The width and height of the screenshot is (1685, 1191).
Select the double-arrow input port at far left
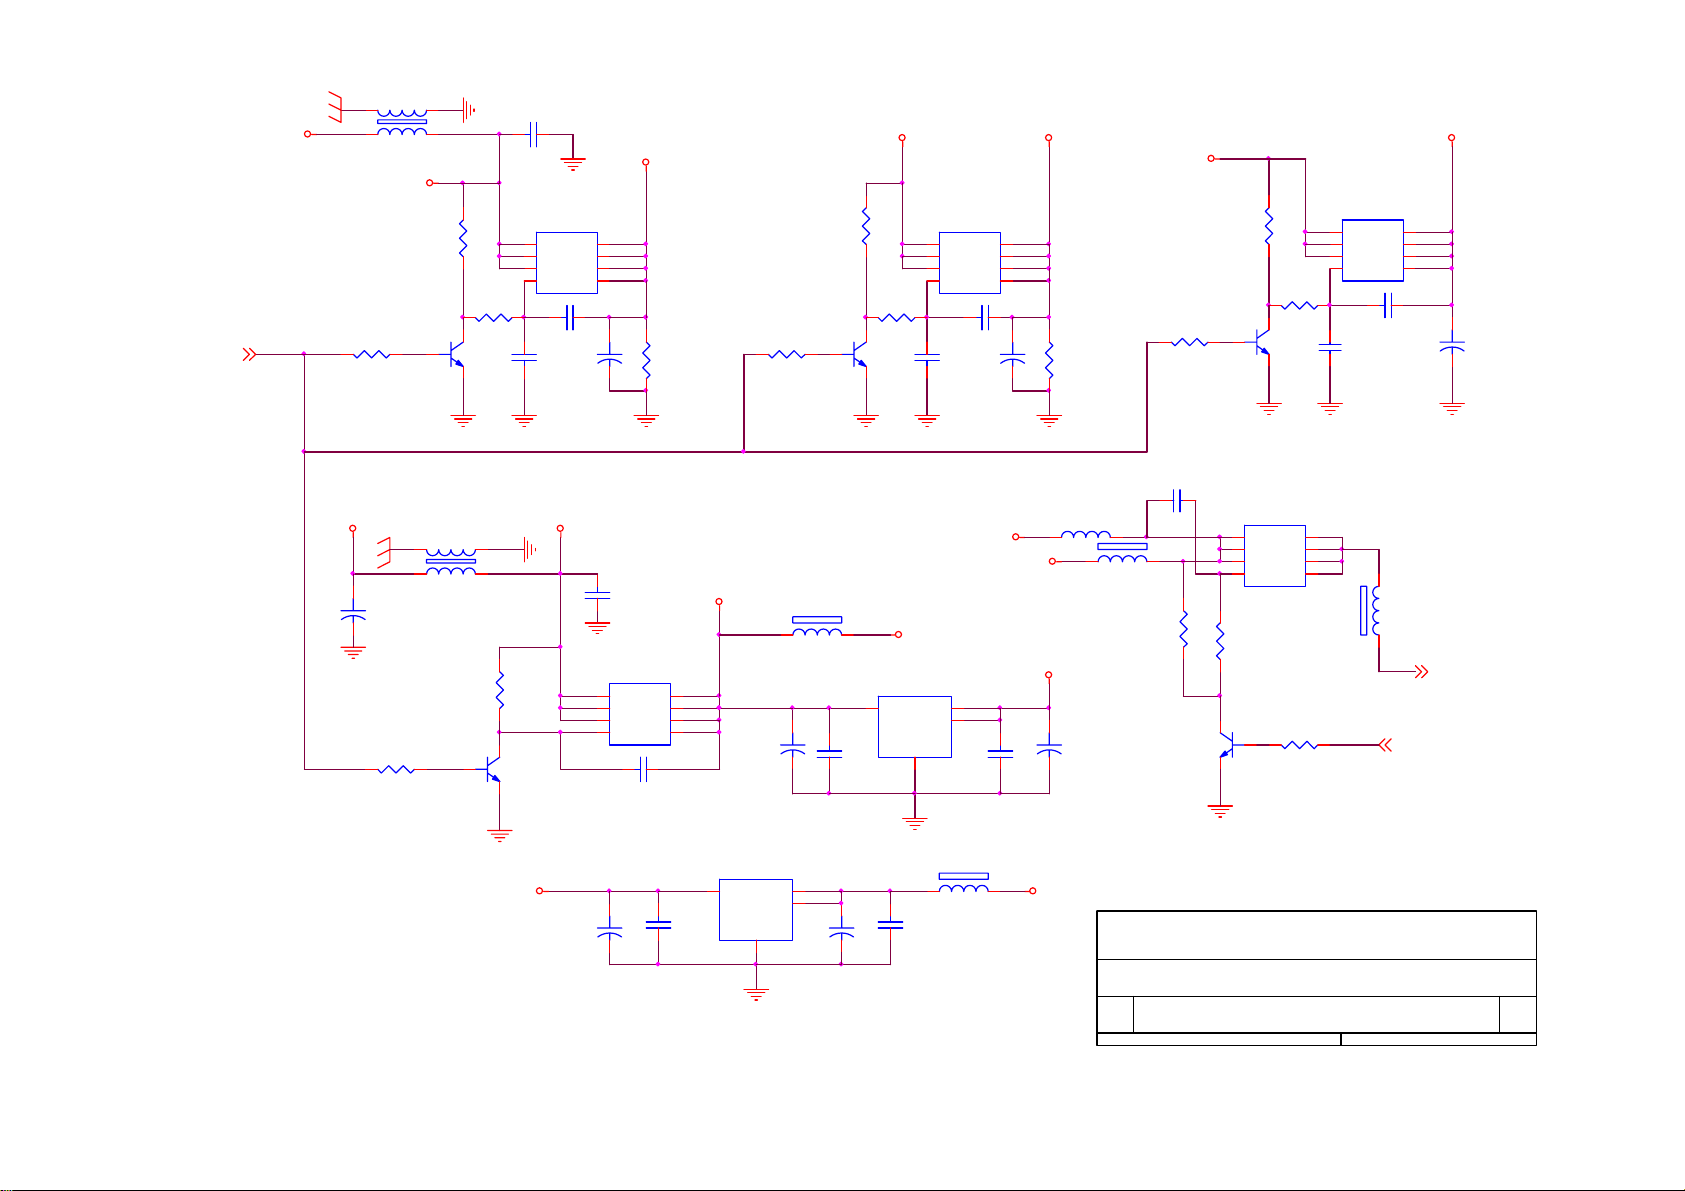[251, 354]
